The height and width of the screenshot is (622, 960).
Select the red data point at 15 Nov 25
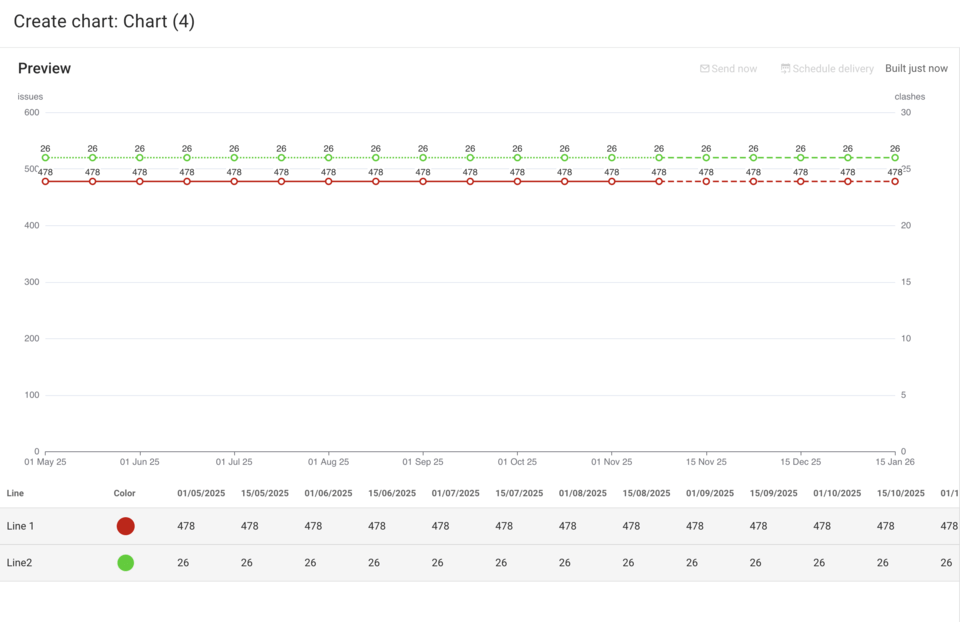click(706, 181)
